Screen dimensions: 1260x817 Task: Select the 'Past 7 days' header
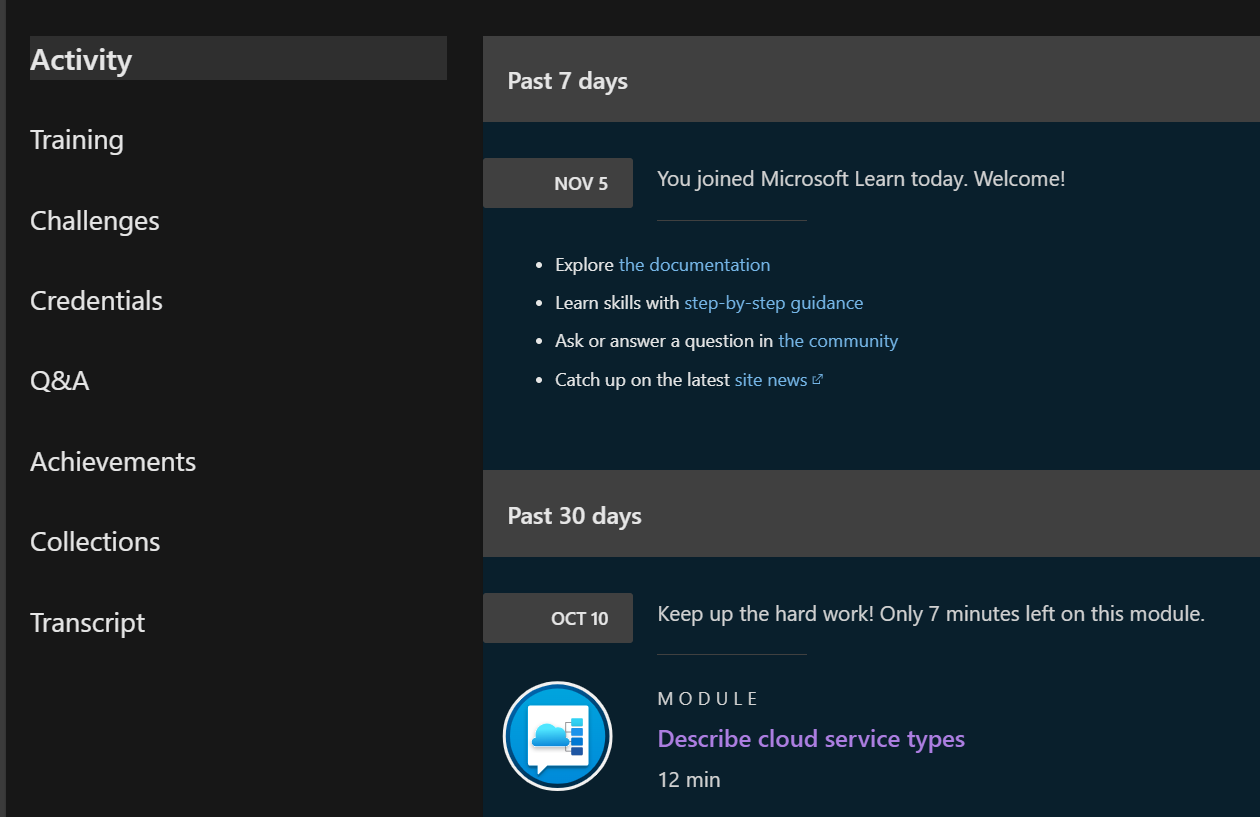tap(871, 79)
